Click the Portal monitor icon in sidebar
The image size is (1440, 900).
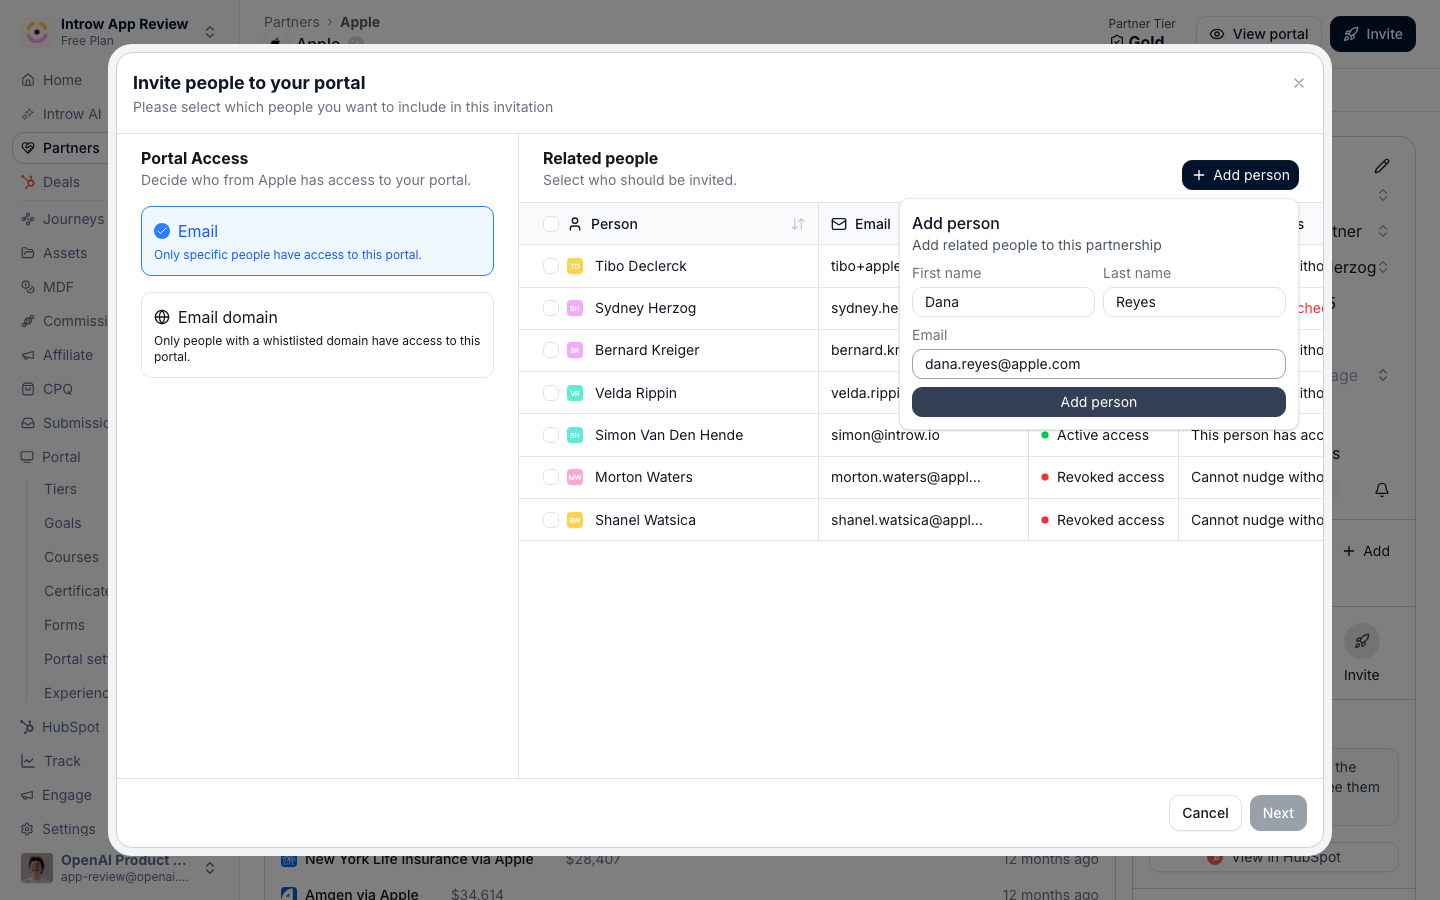tap(27, 457)
